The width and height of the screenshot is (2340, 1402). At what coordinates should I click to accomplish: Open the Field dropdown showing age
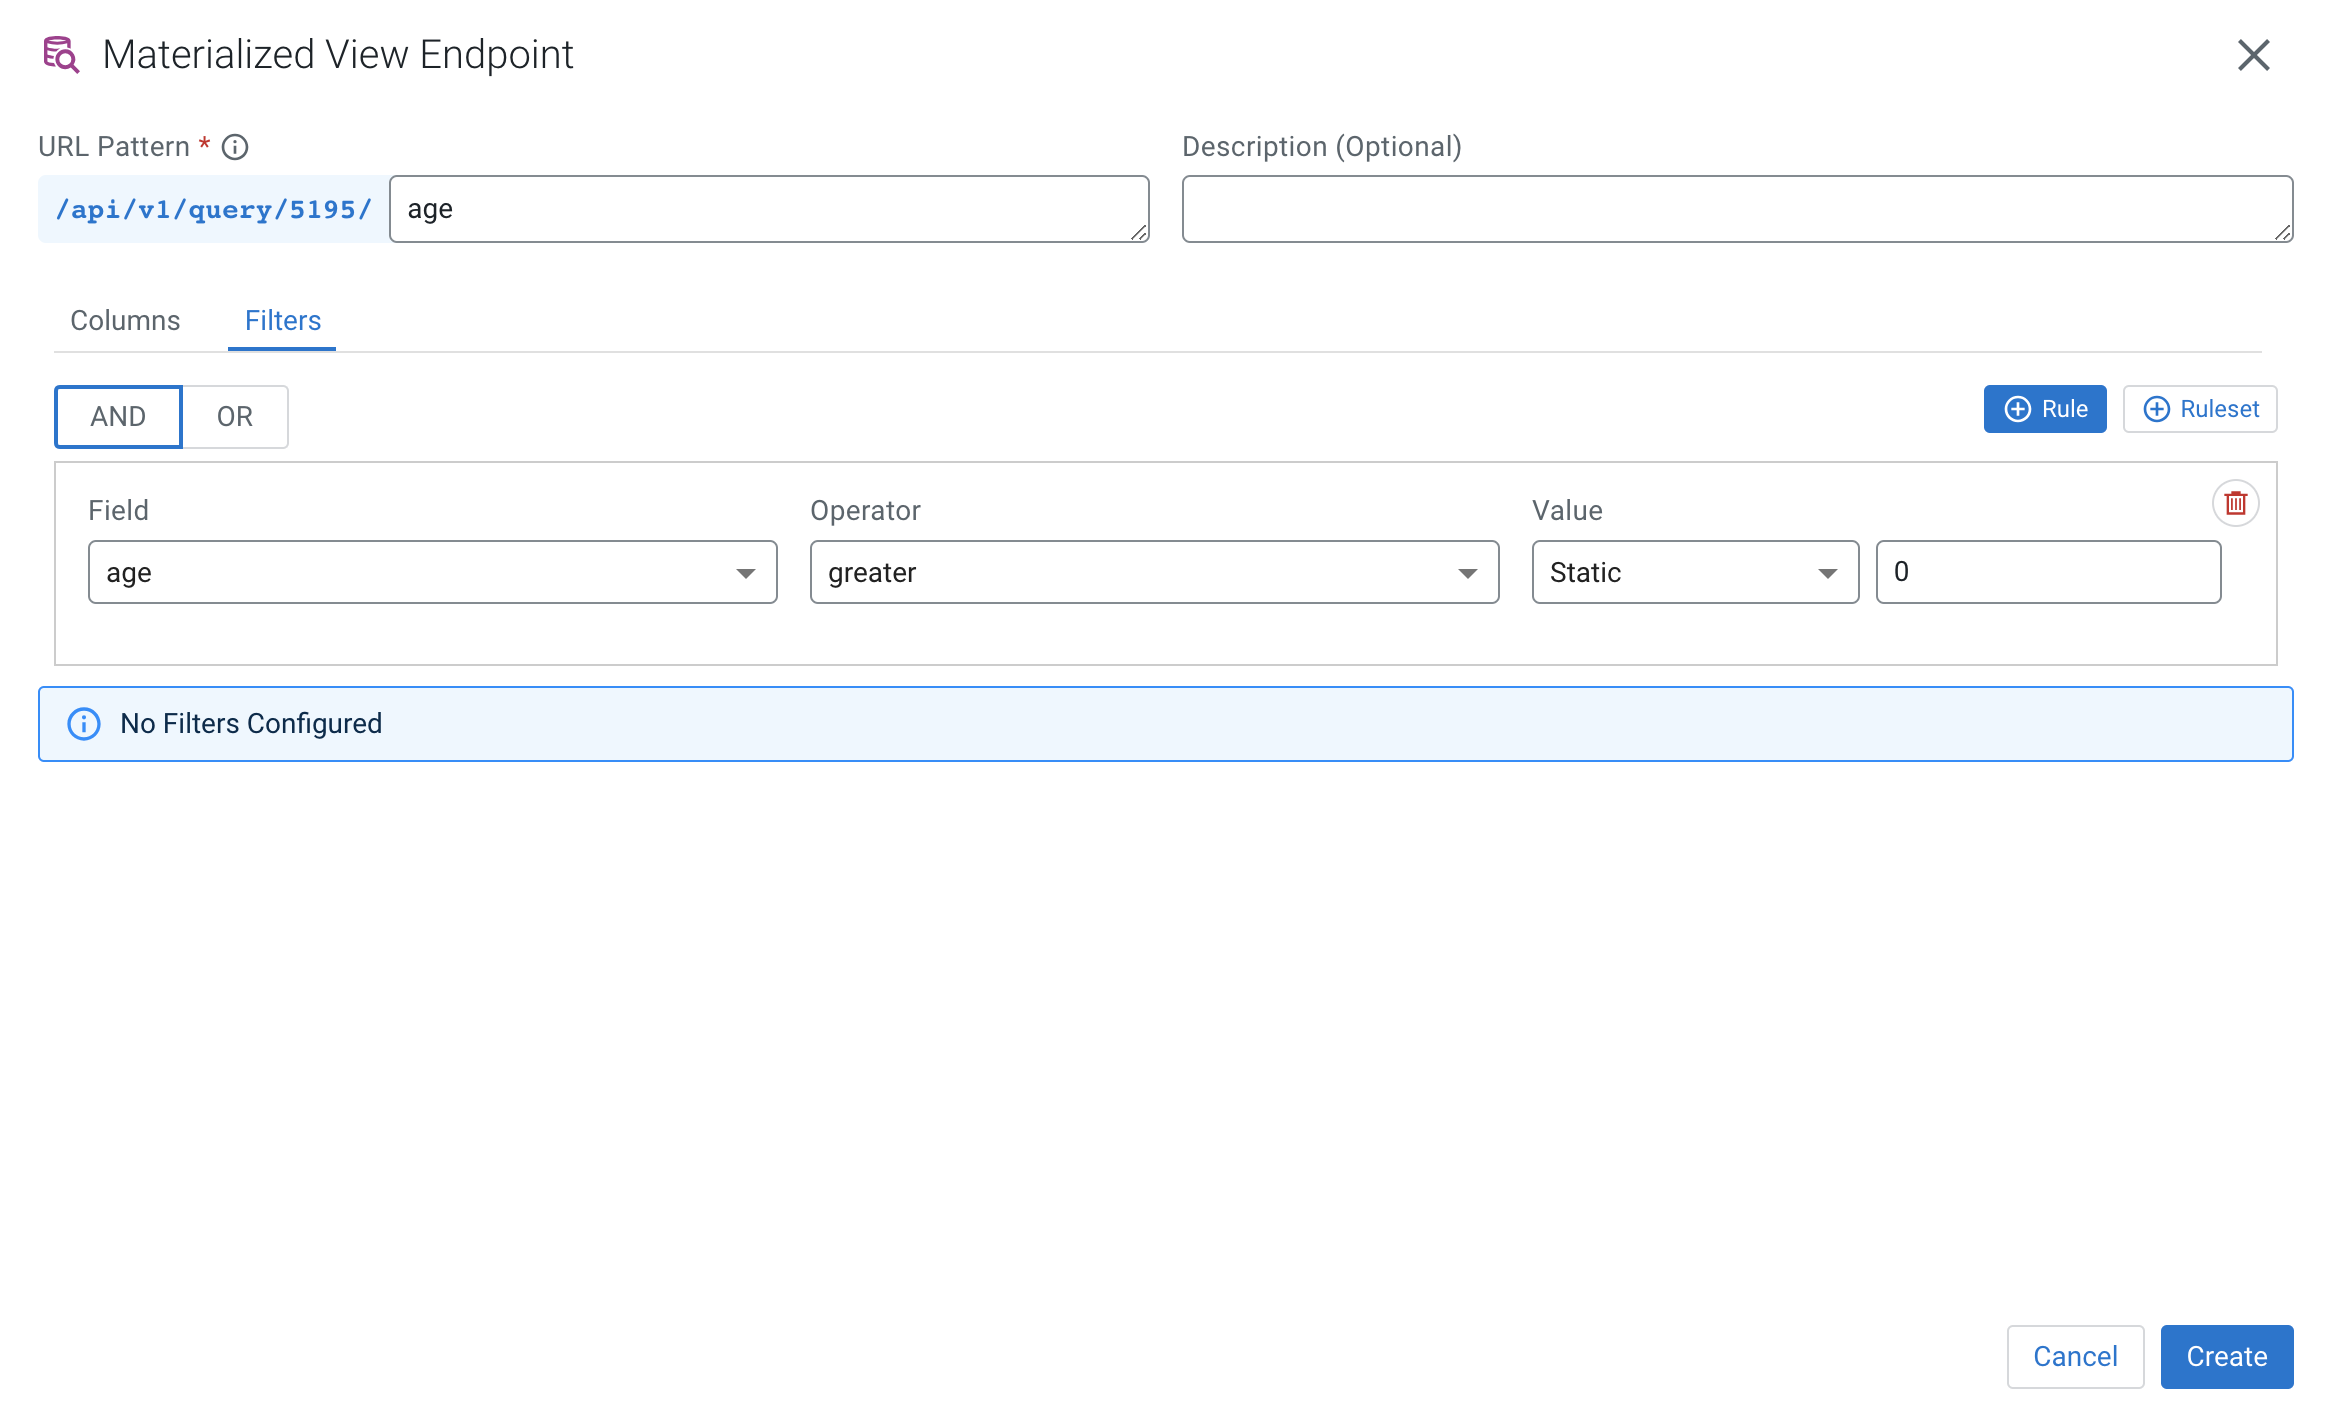(x=432, y=572)
